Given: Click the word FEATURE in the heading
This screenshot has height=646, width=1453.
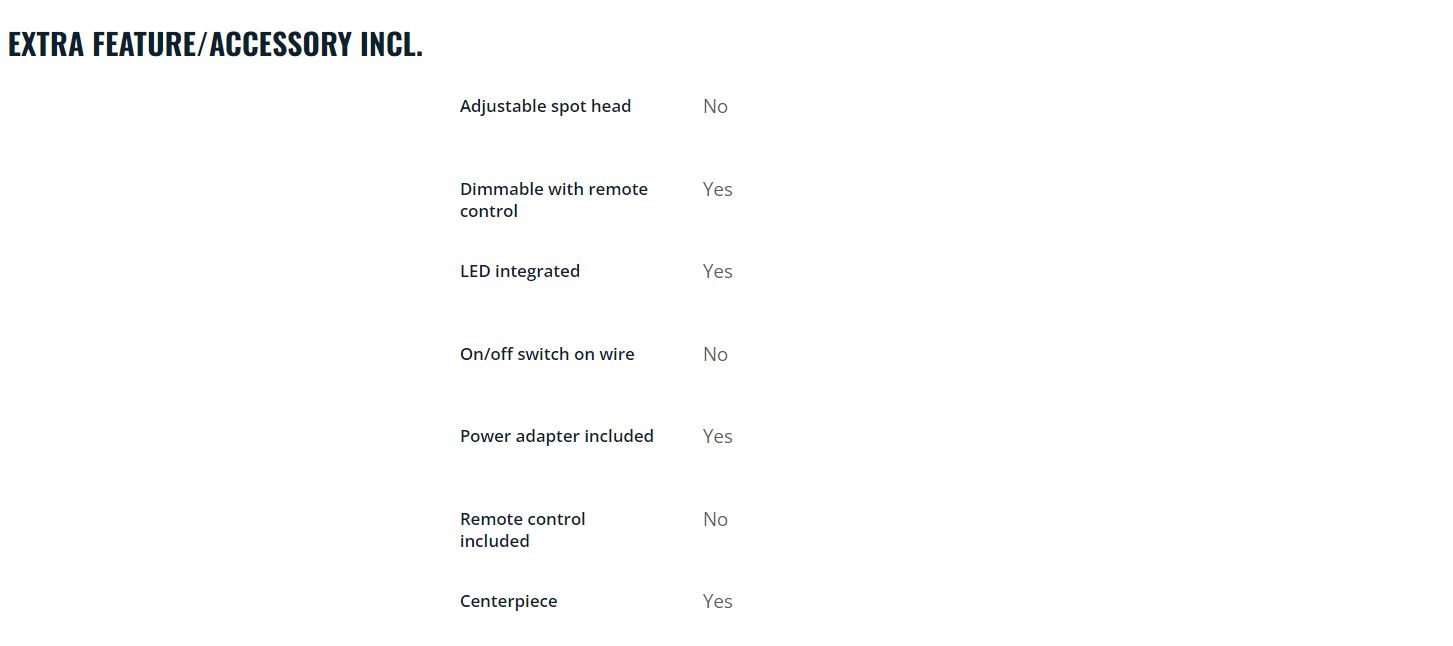Looking at the screenshot, I should pos(145,45).
